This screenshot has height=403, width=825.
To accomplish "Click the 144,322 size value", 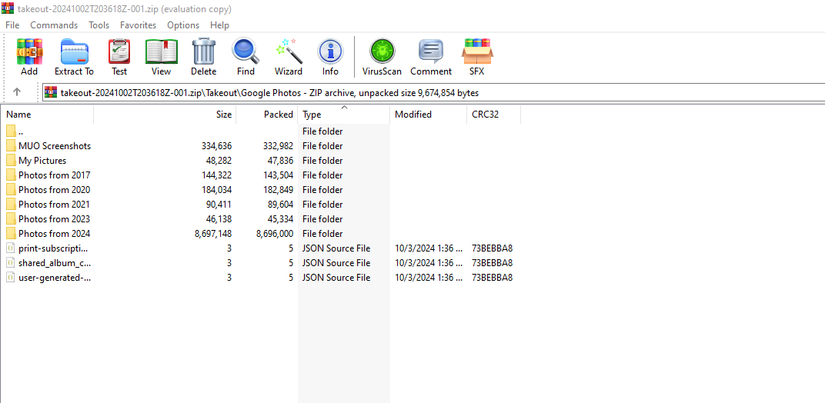I will click(x=216, y=175).
